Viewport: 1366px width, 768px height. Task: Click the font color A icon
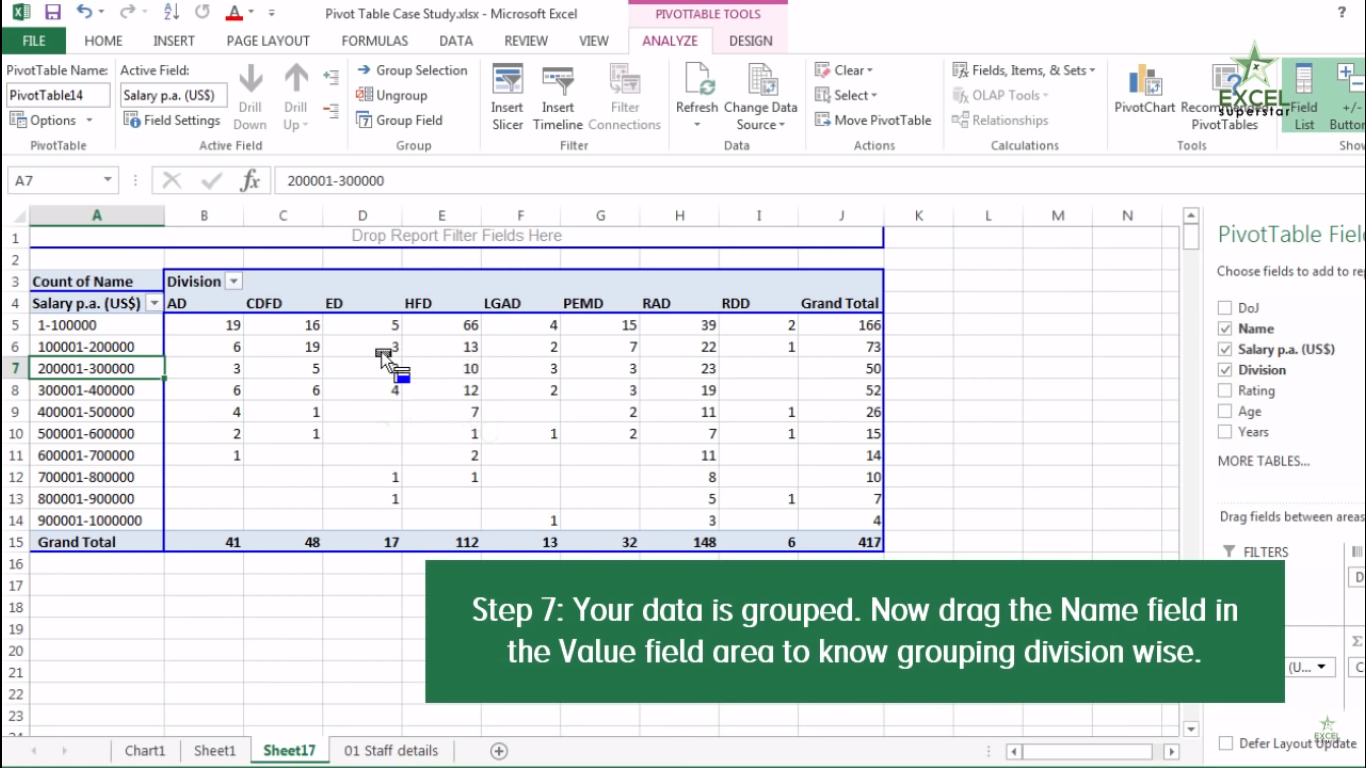[233, 13]
